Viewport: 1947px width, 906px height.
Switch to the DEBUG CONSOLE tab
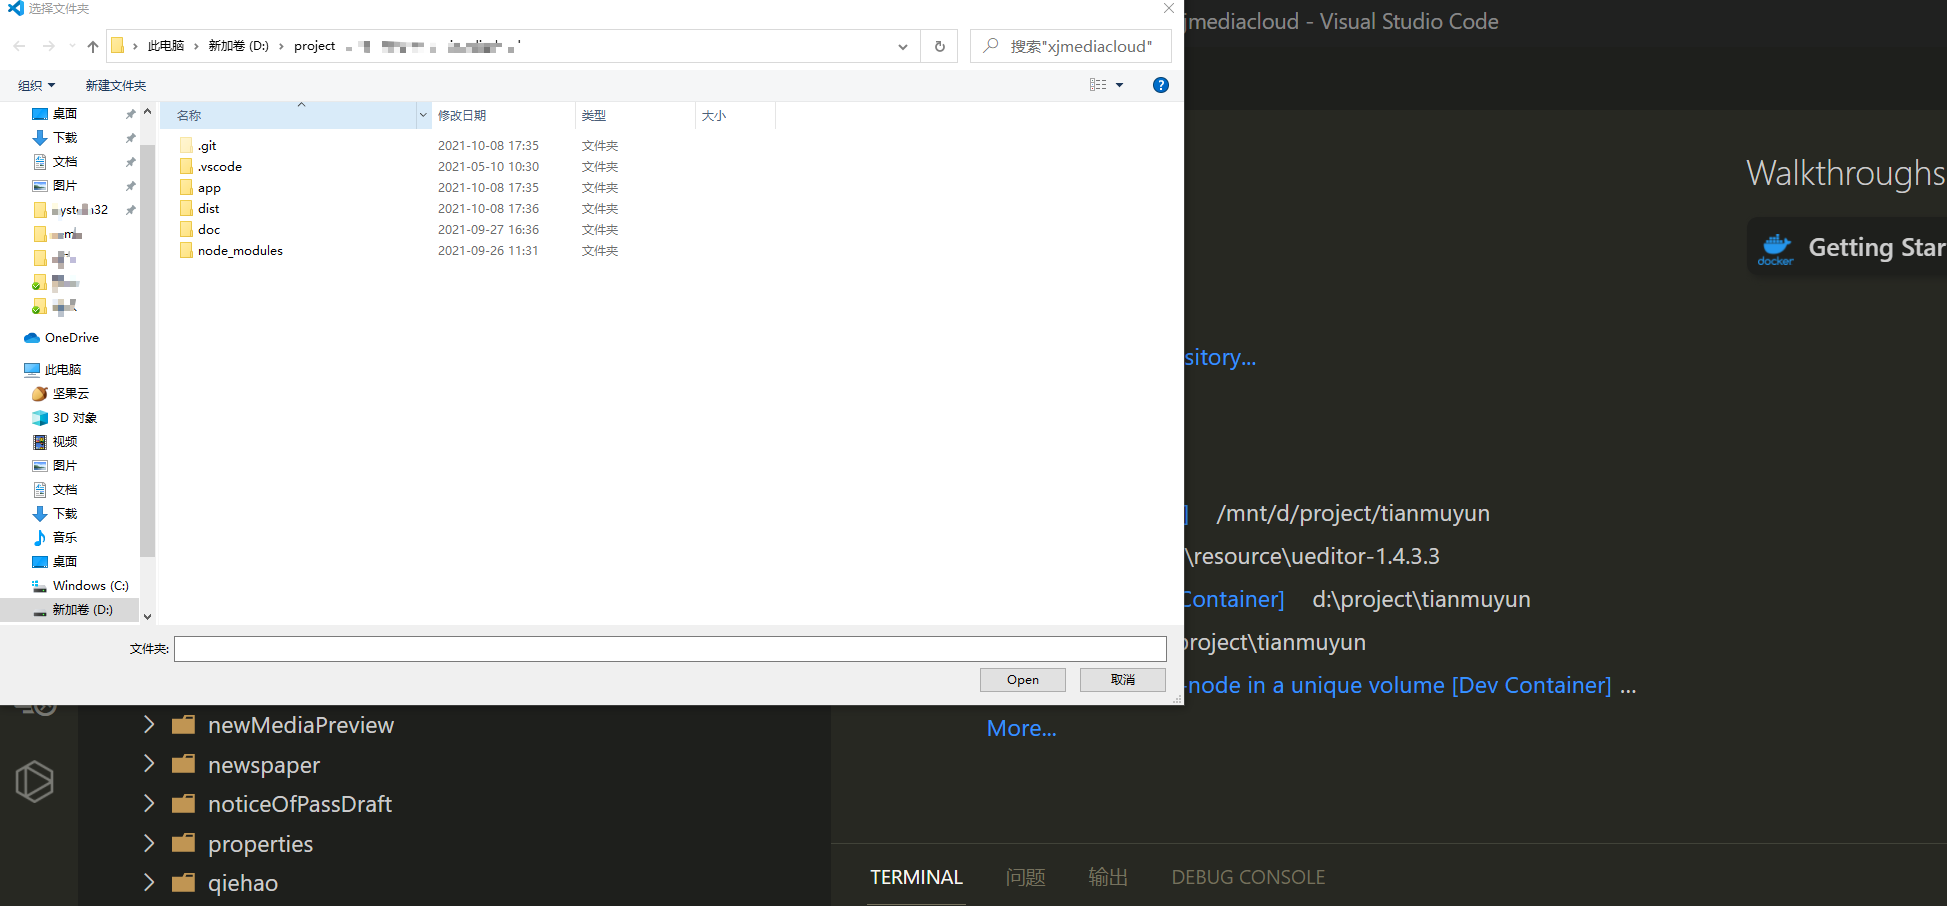point(1247,877)
